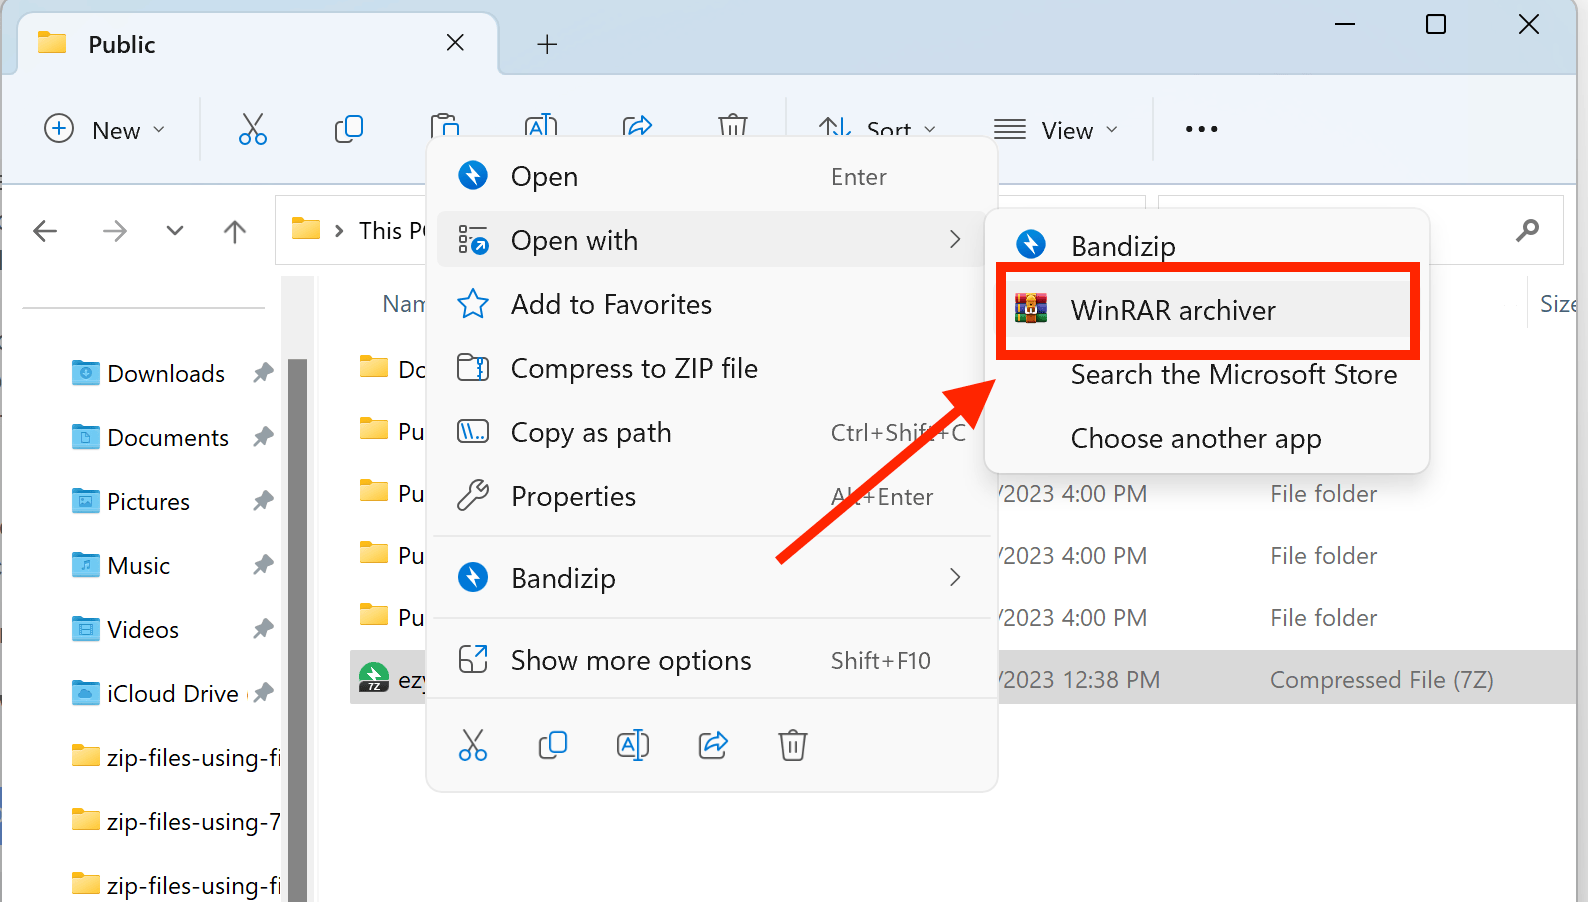Click the Cut icon at context menu bottom
The image size is (1588, 902).
[x=473, y=745]
